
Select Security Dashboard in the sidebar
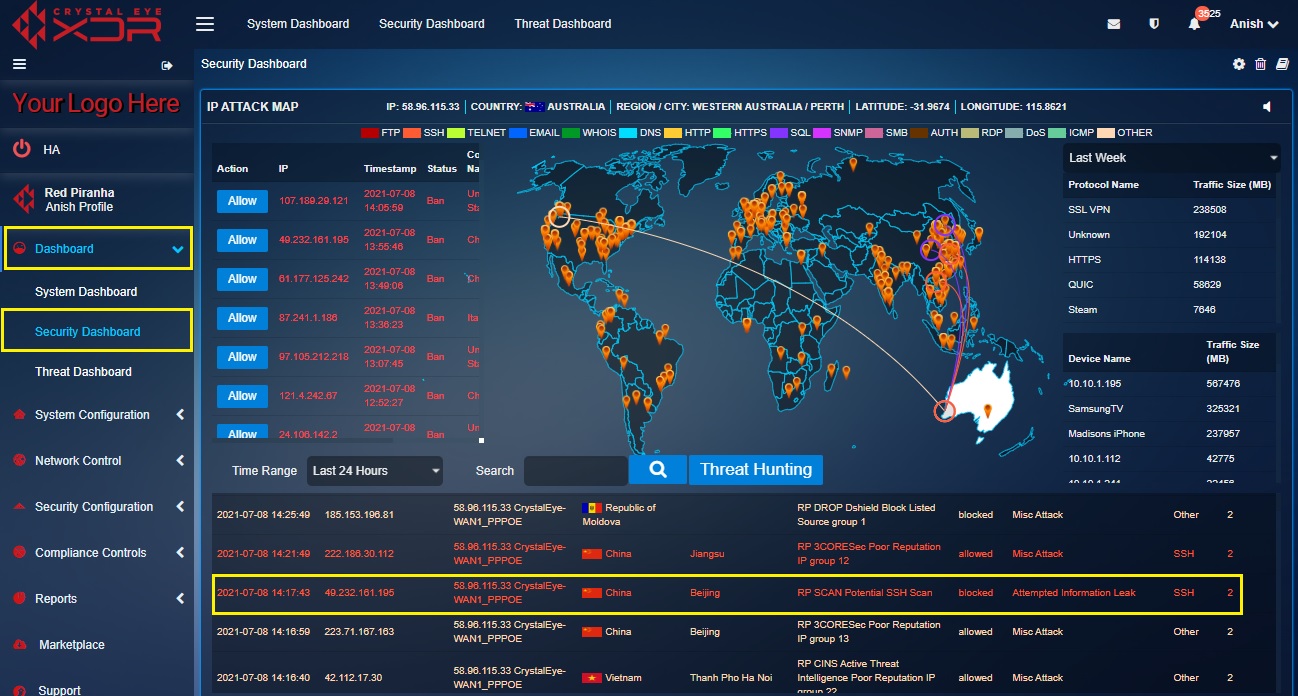[88, 332]
